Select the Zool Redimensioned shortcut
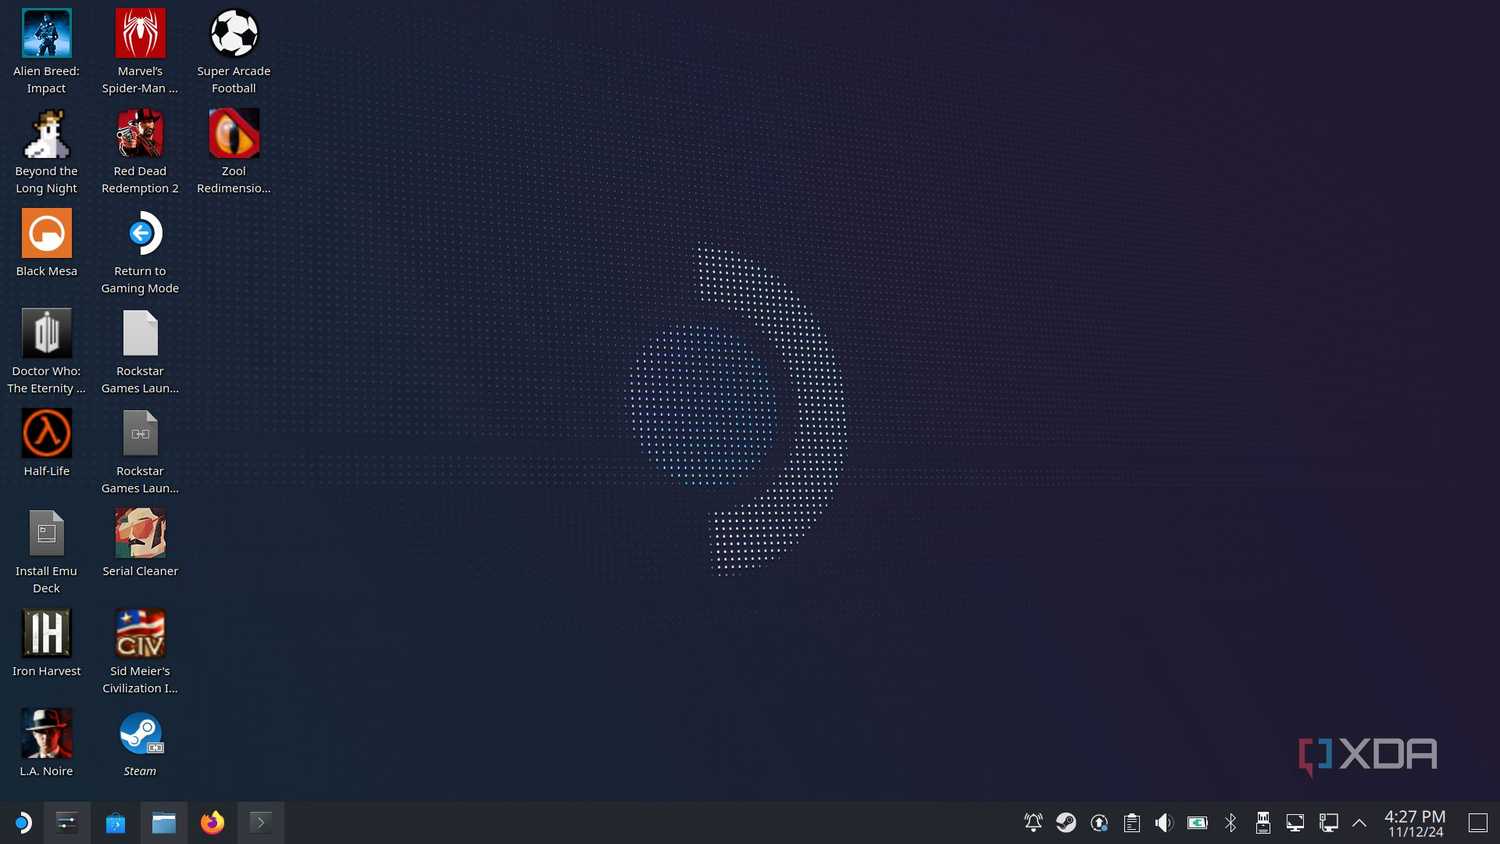The width and height of the screenshot is (1500, 844). [234, 152]
